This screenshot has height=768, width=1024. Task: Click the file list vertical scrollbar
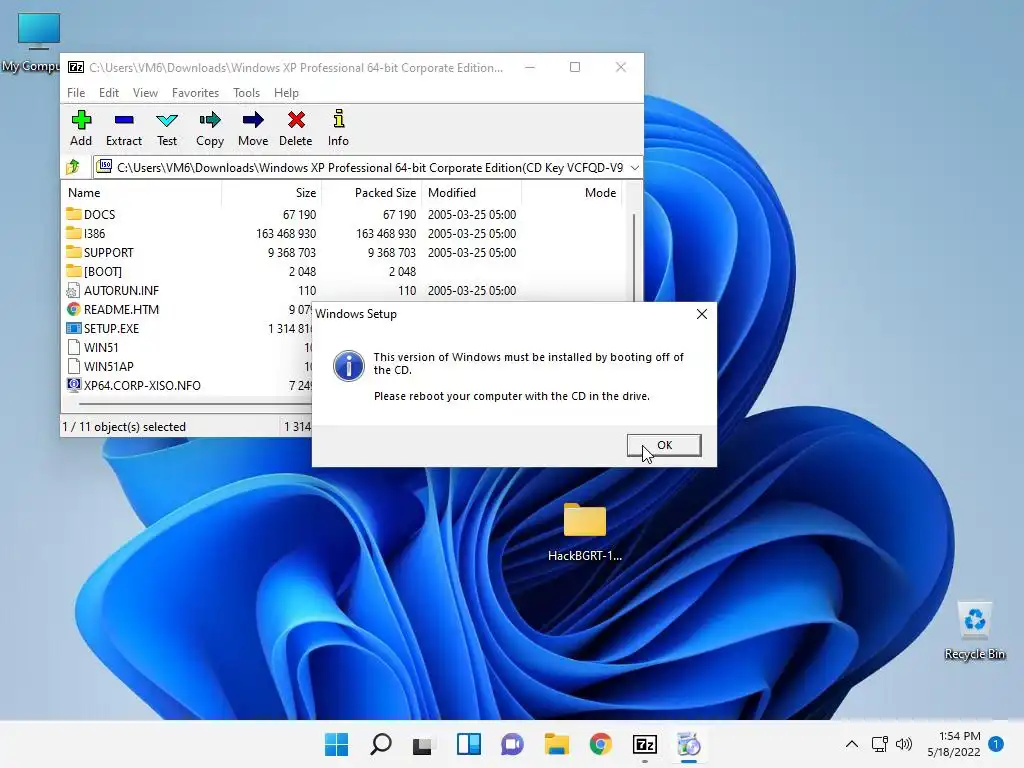[634, 256]
